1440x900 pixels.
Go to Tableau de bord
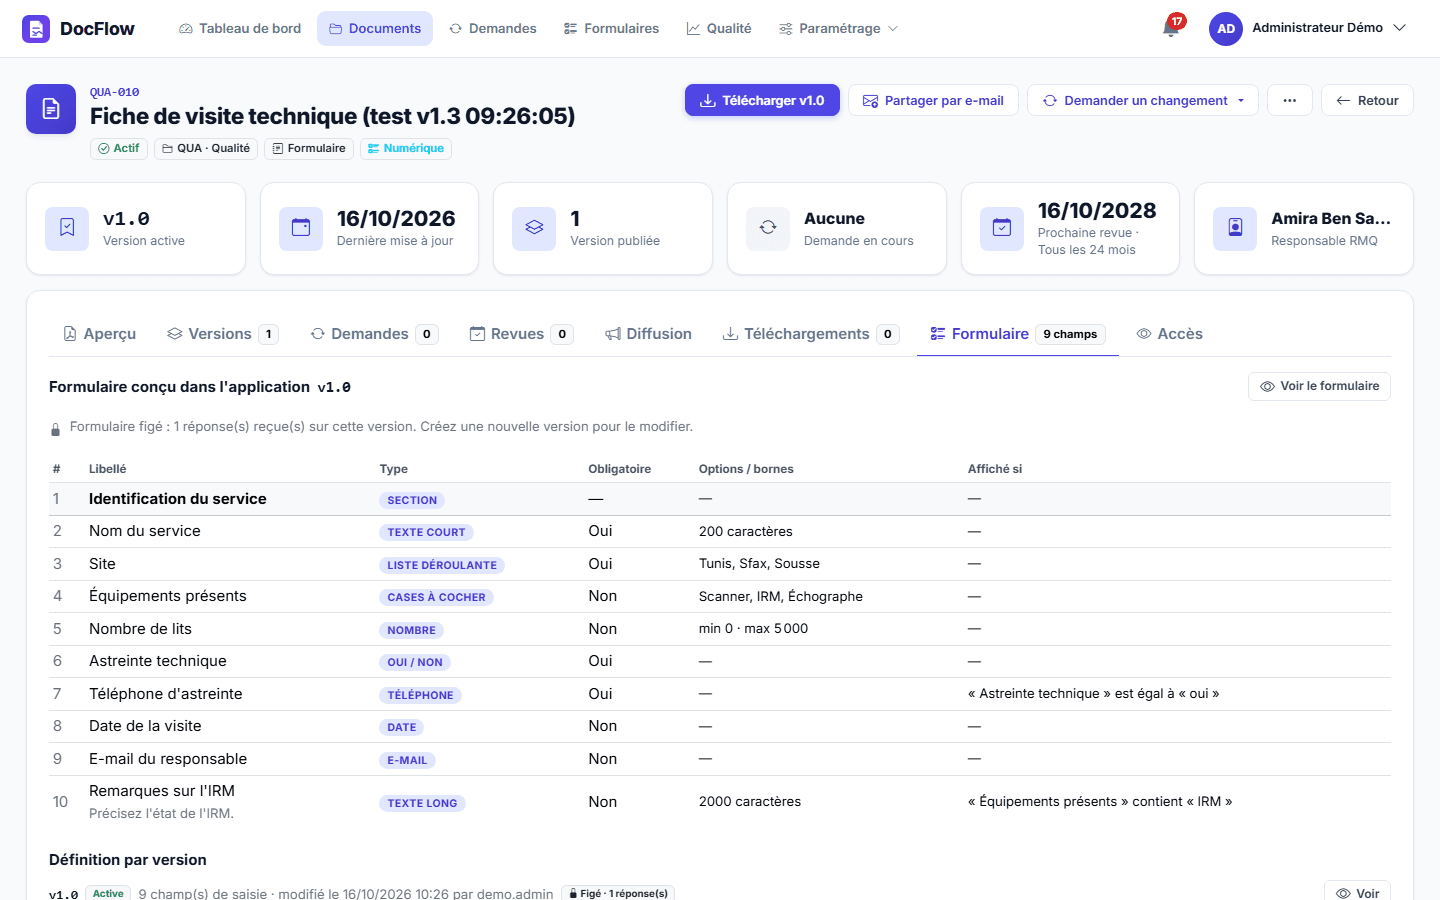[x=240, y=29]
